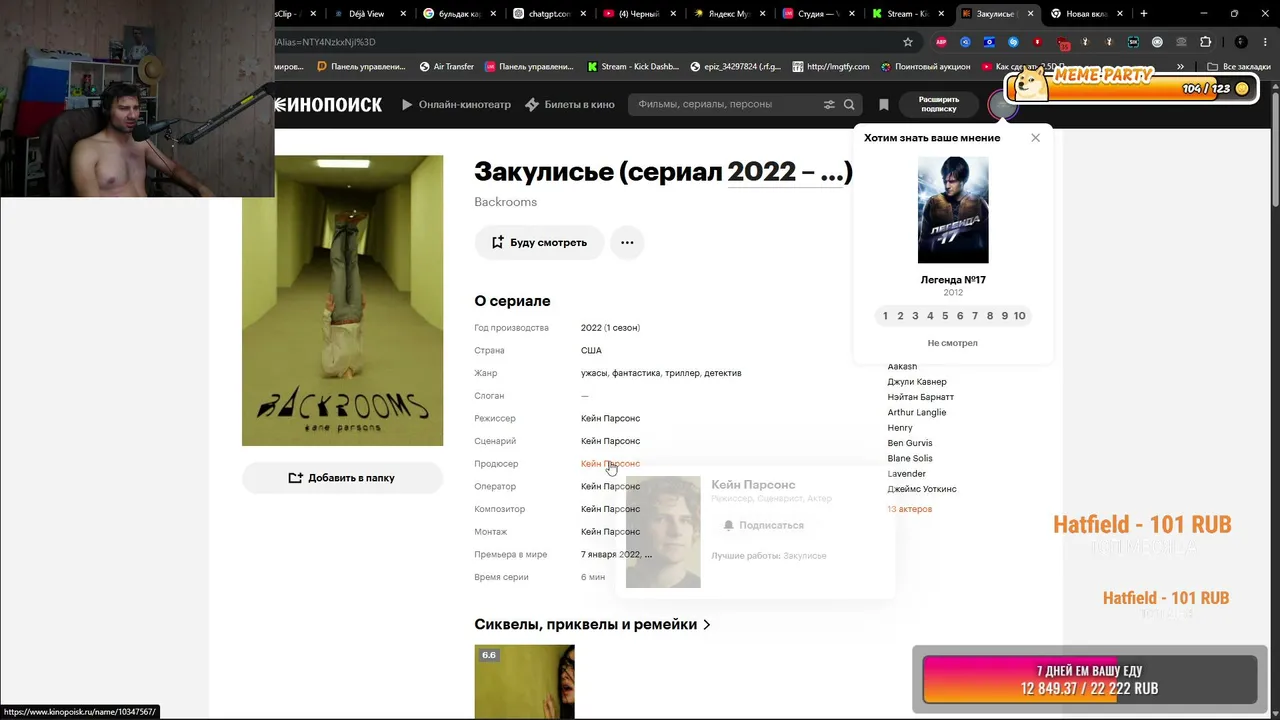Open the Сценарий Кейн Парсонс link

click(x=610, y=441)
